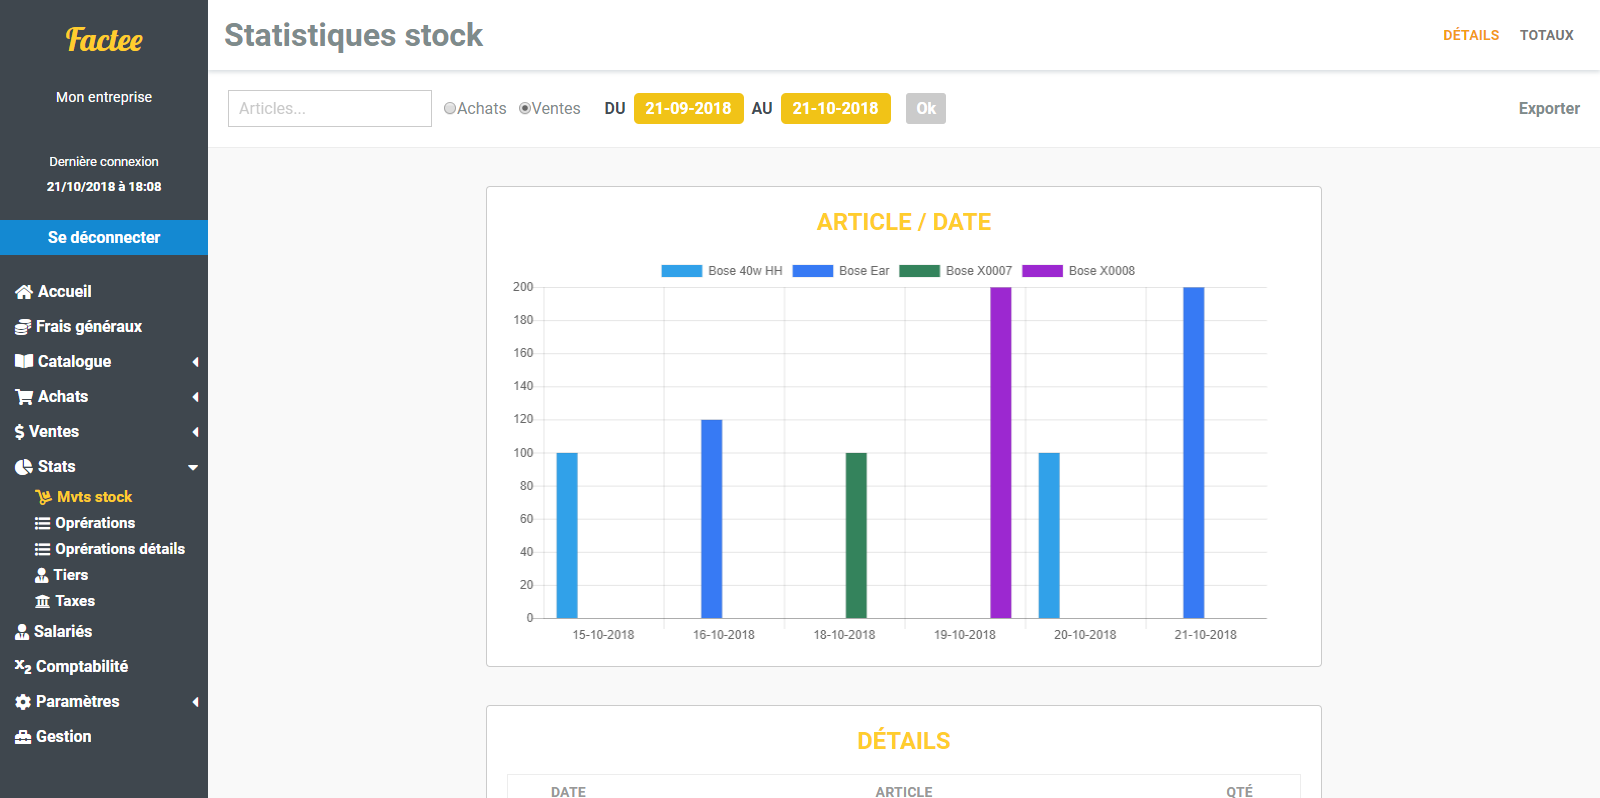Expand the Ventes submenu arrow

pyautogui.click(x=195, y=432)
